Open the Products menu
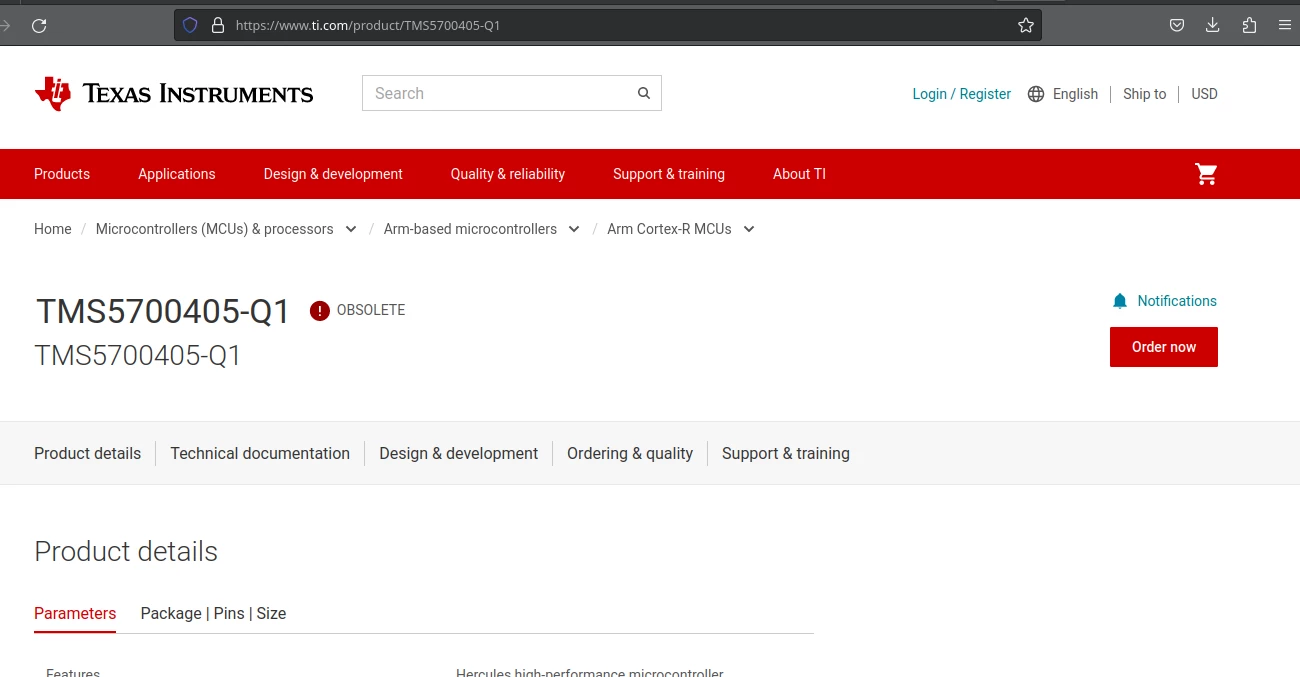The image size is (1300, 677). pos(62,174)
